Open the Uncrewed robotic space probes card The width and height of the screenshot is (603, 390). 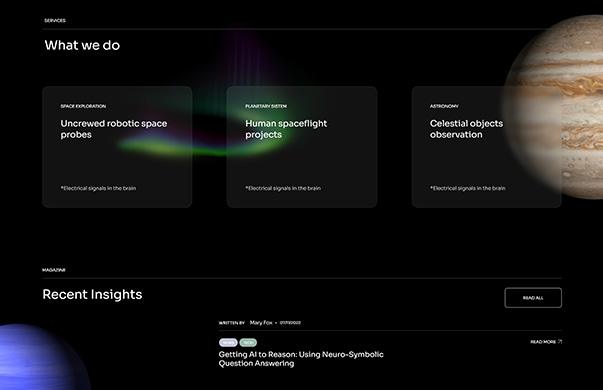117,147
